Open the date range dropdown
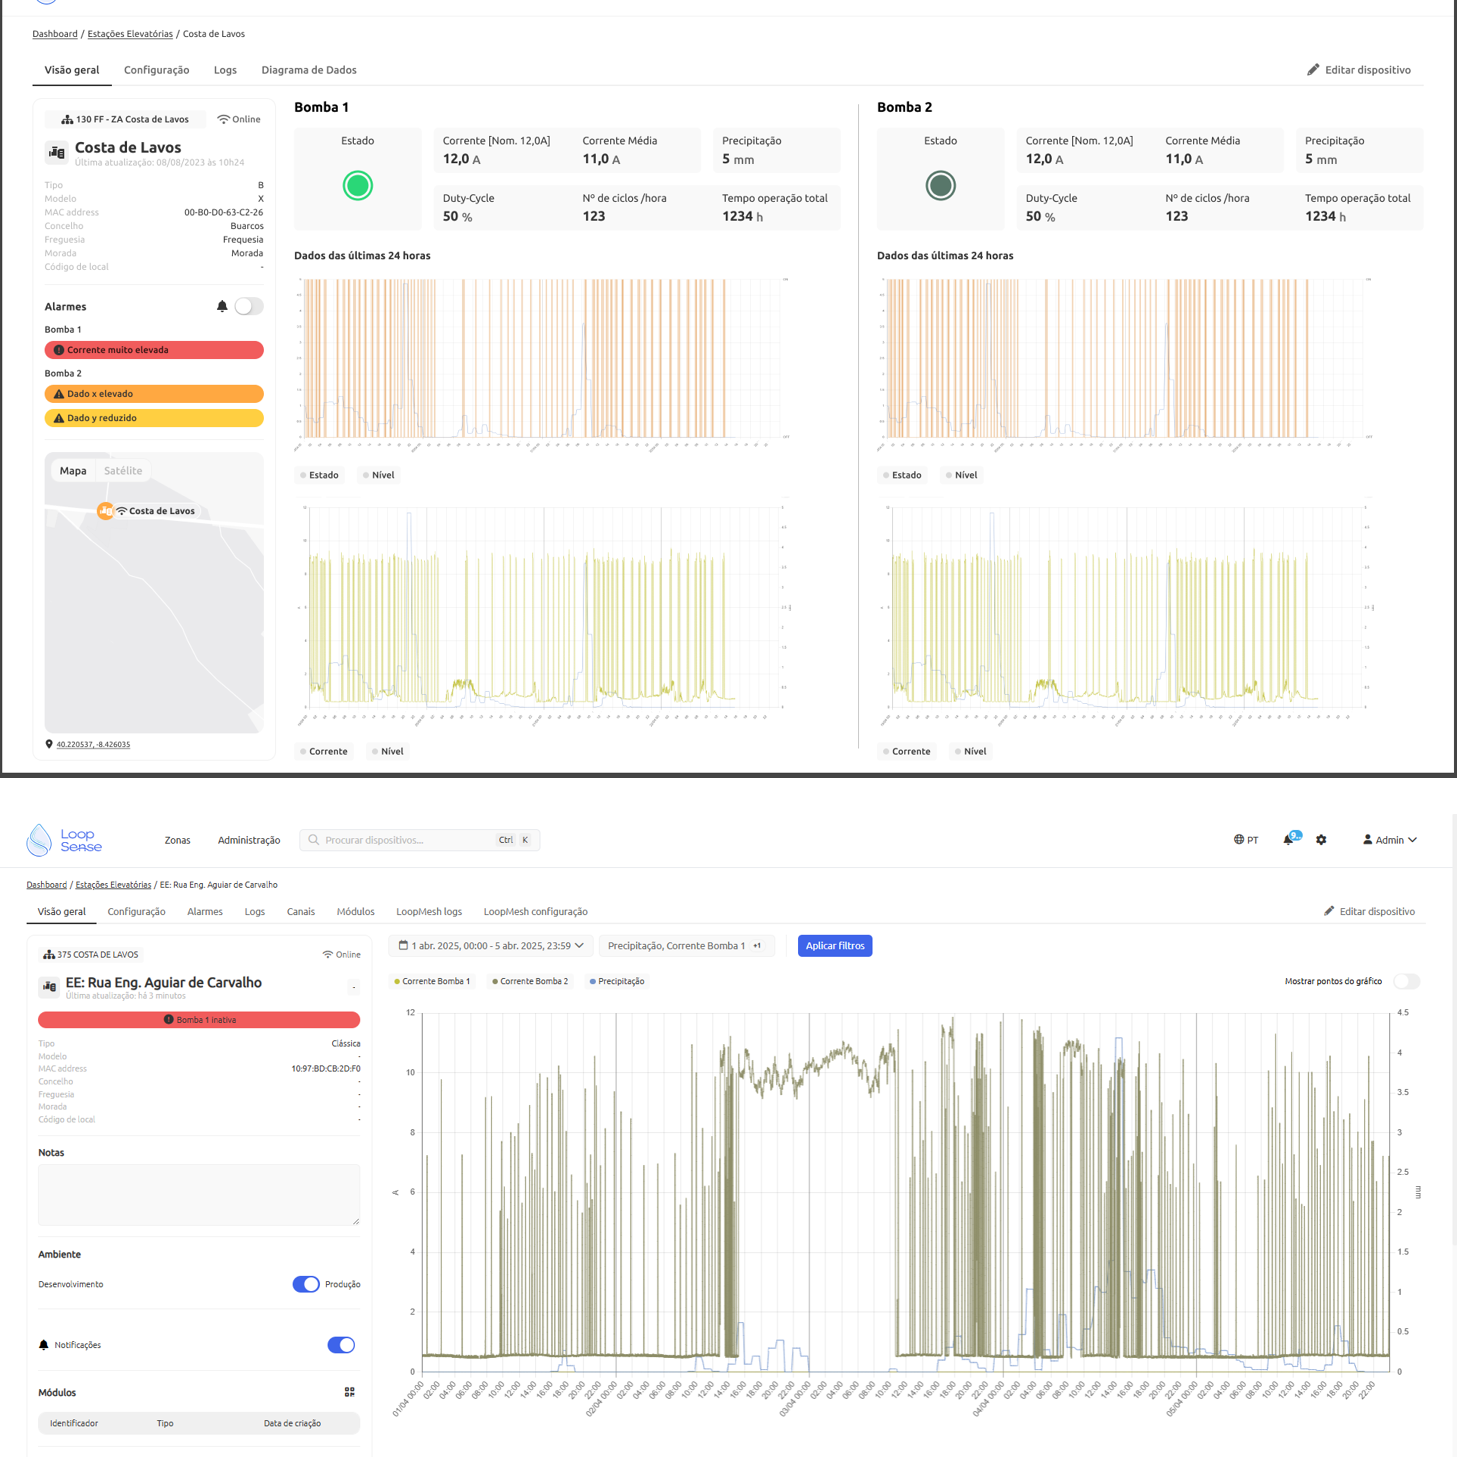This screenshot has height=1457, width=1457. (x=491, y=946)
